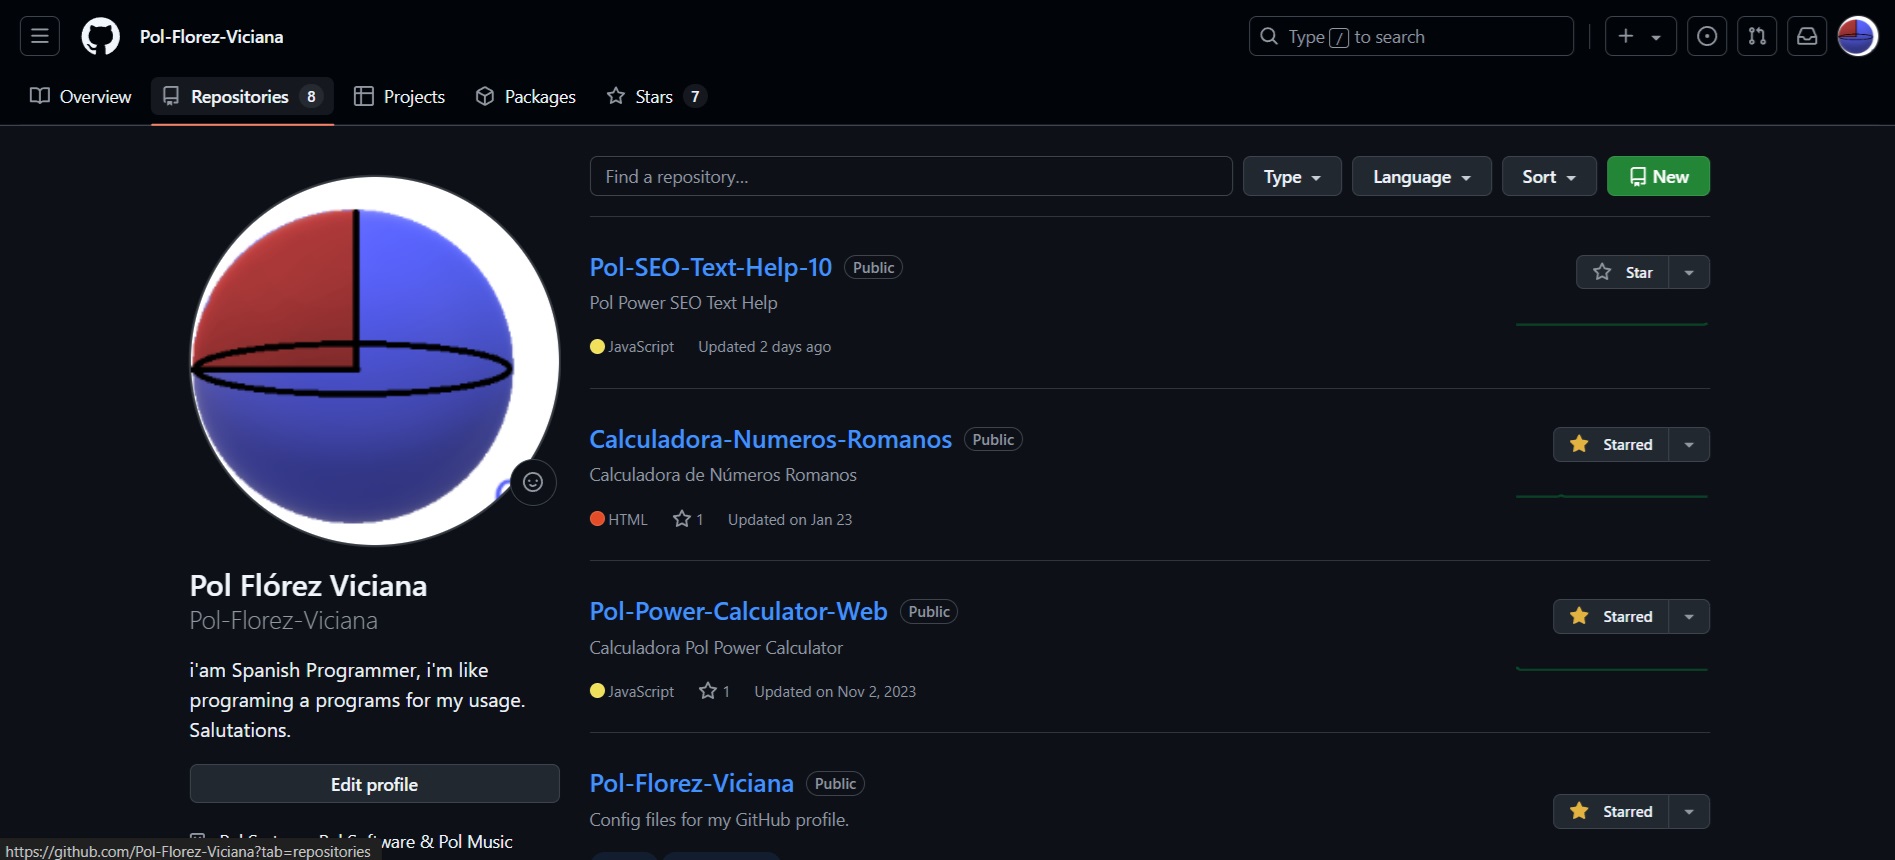This screenshot has height=860, width=1895.
Task: Click the 'Updated on Nov 2, 2023' text
Action: click(x=835, y=691)
